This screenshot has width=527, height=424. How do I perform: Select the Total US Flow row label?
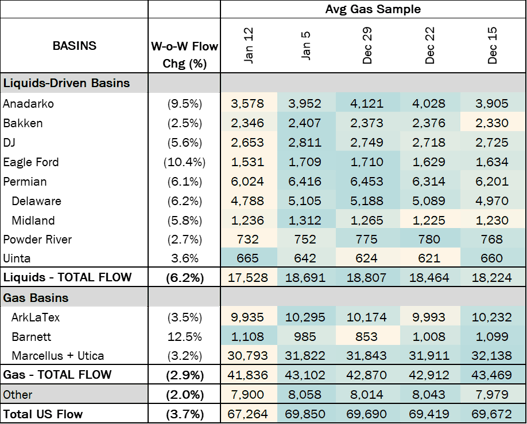[43, 414]
